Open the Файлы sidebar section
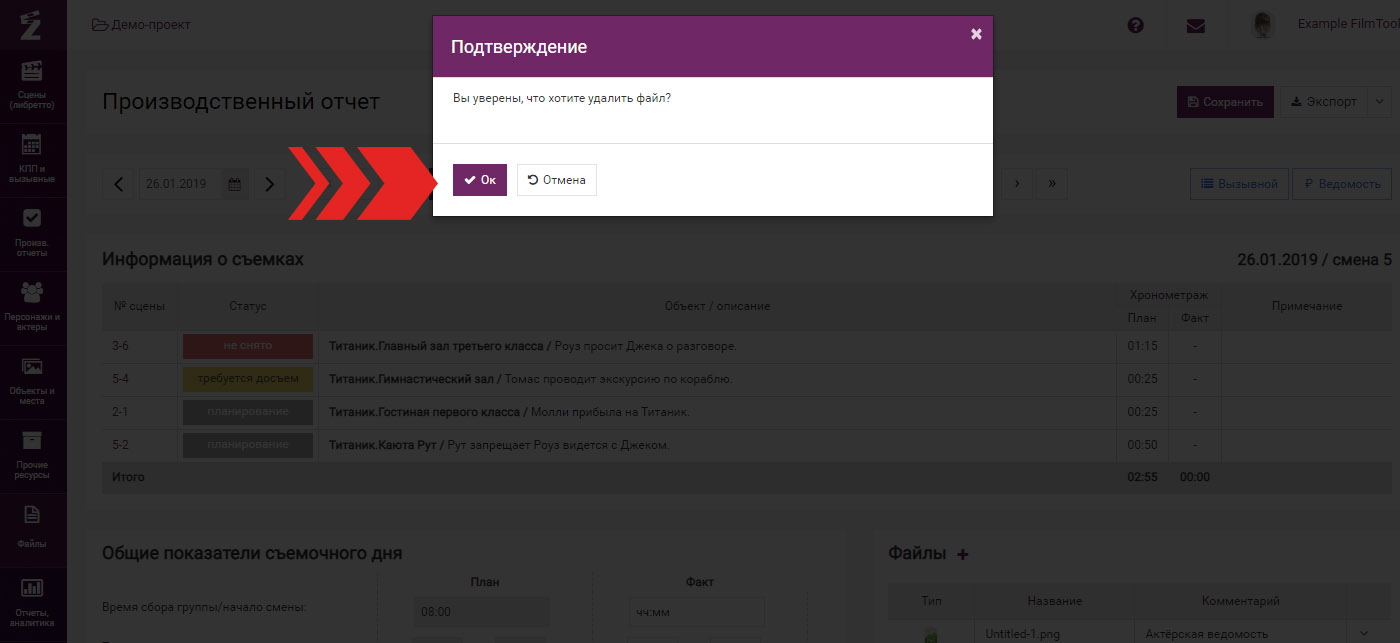 (33, 527)
